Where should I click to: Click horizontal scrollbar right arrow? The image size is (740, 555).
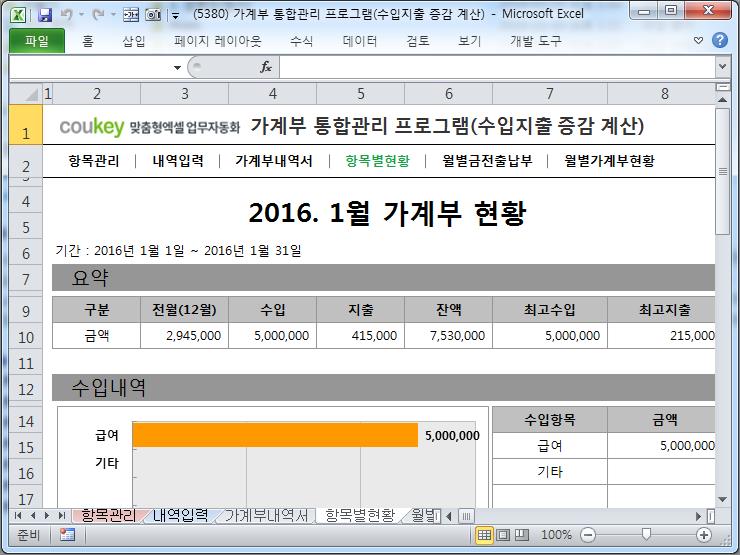698,516
